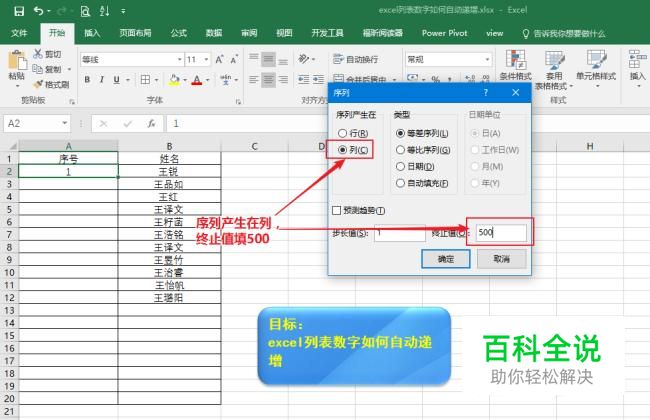The height and width of the screenshot is (420, 650).
Task: Align text right
Action: pos(283,79)
